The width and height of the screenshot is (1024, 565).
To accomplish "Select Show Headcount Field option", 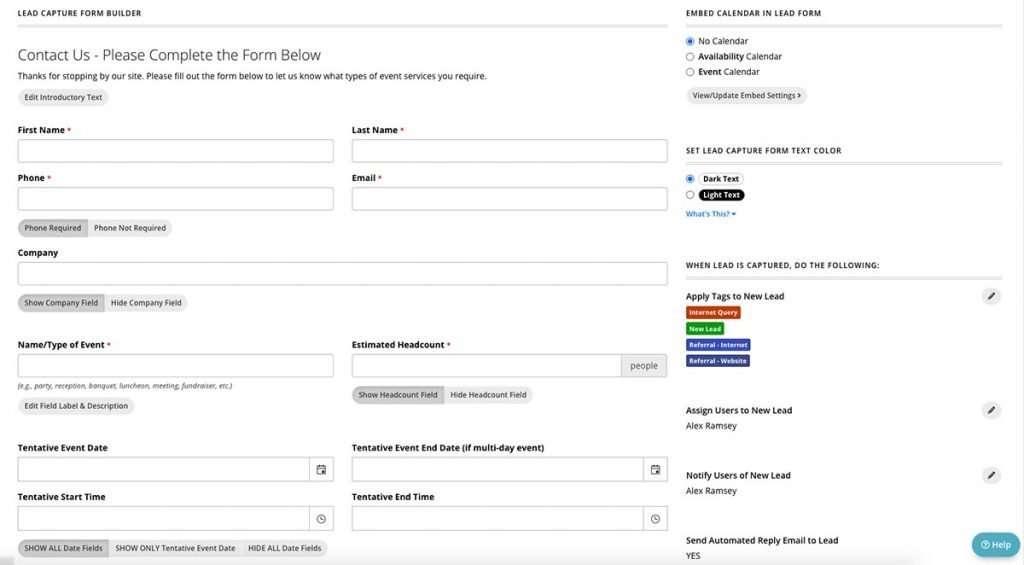I will 398,395.
